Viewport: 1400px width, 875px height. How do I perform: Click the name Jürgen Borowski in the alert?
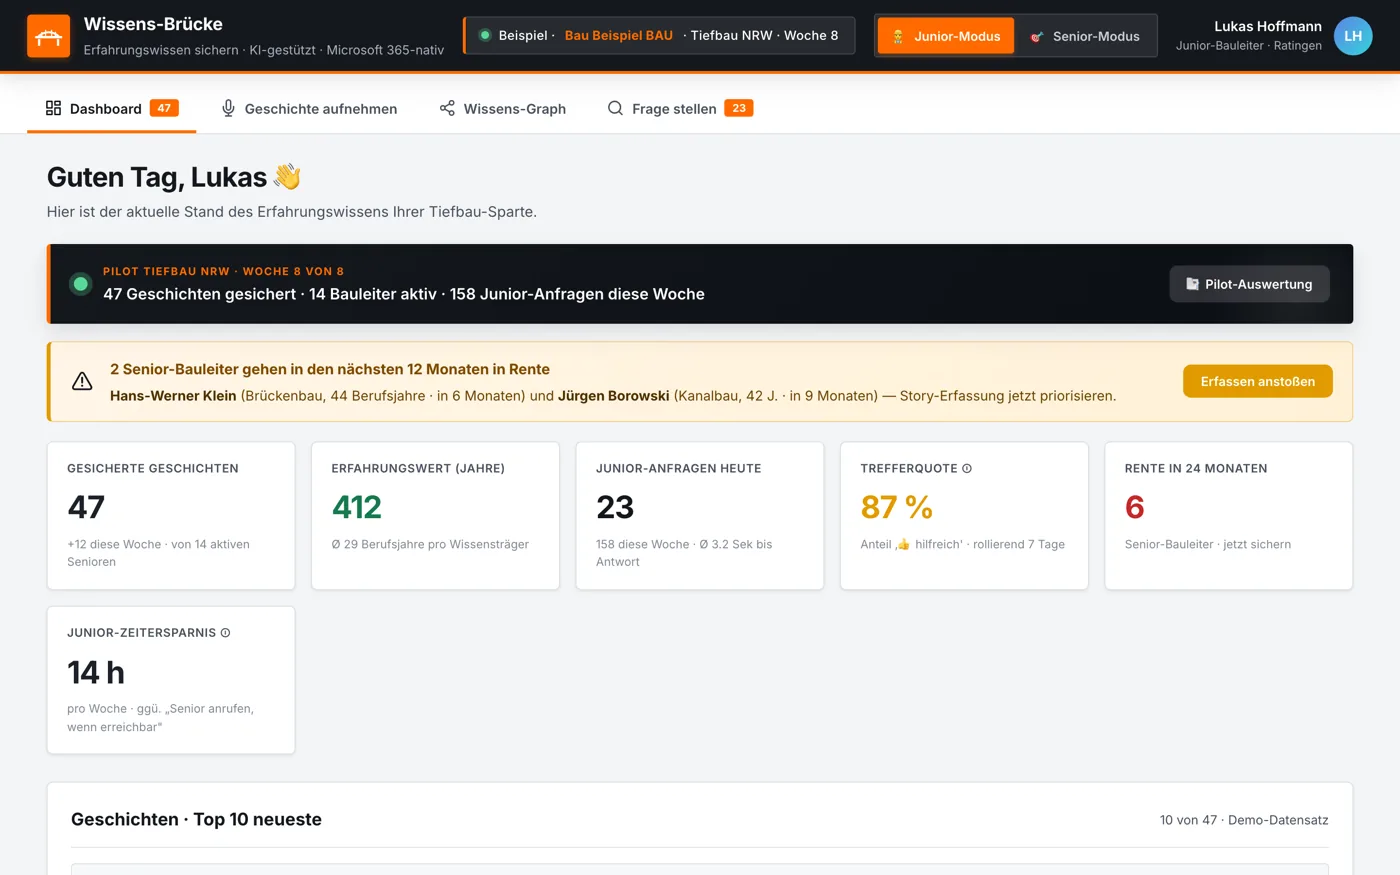pos(614,396)
